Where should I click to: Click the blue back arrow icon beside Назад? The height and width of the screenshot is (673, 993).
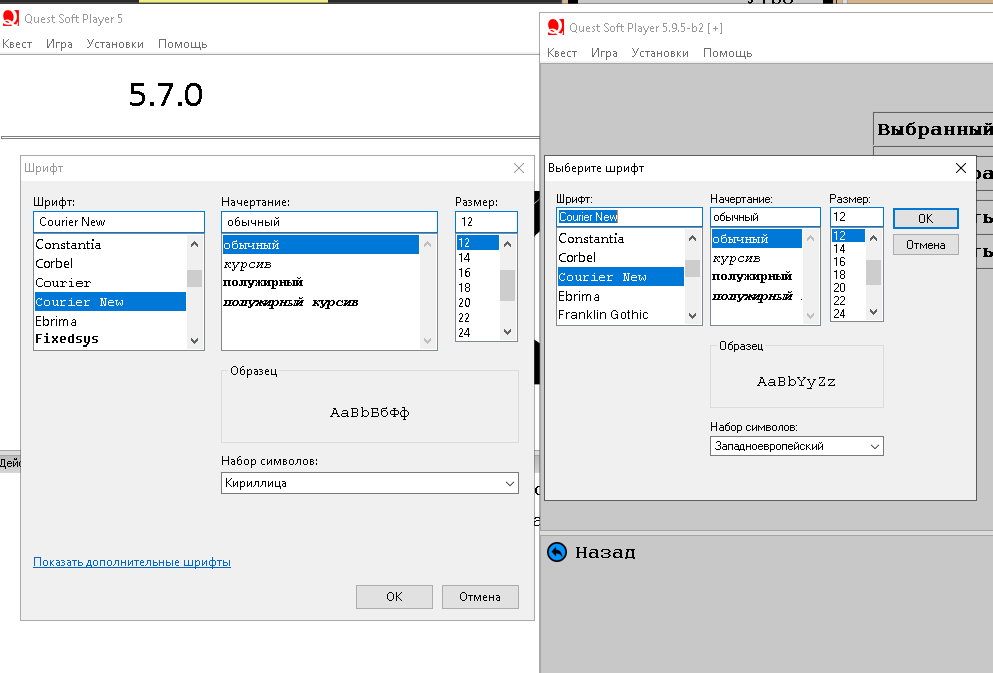click(557, 552)
